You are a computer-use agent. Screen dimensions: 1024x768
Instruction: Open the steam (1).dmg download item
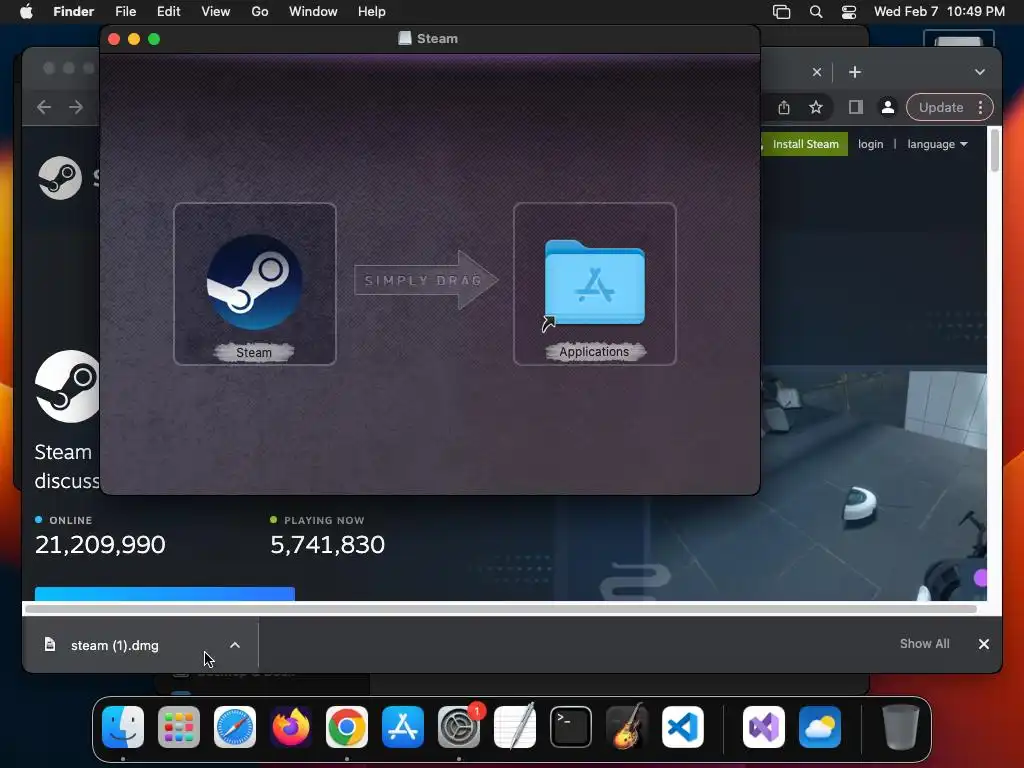coord(114,645)
